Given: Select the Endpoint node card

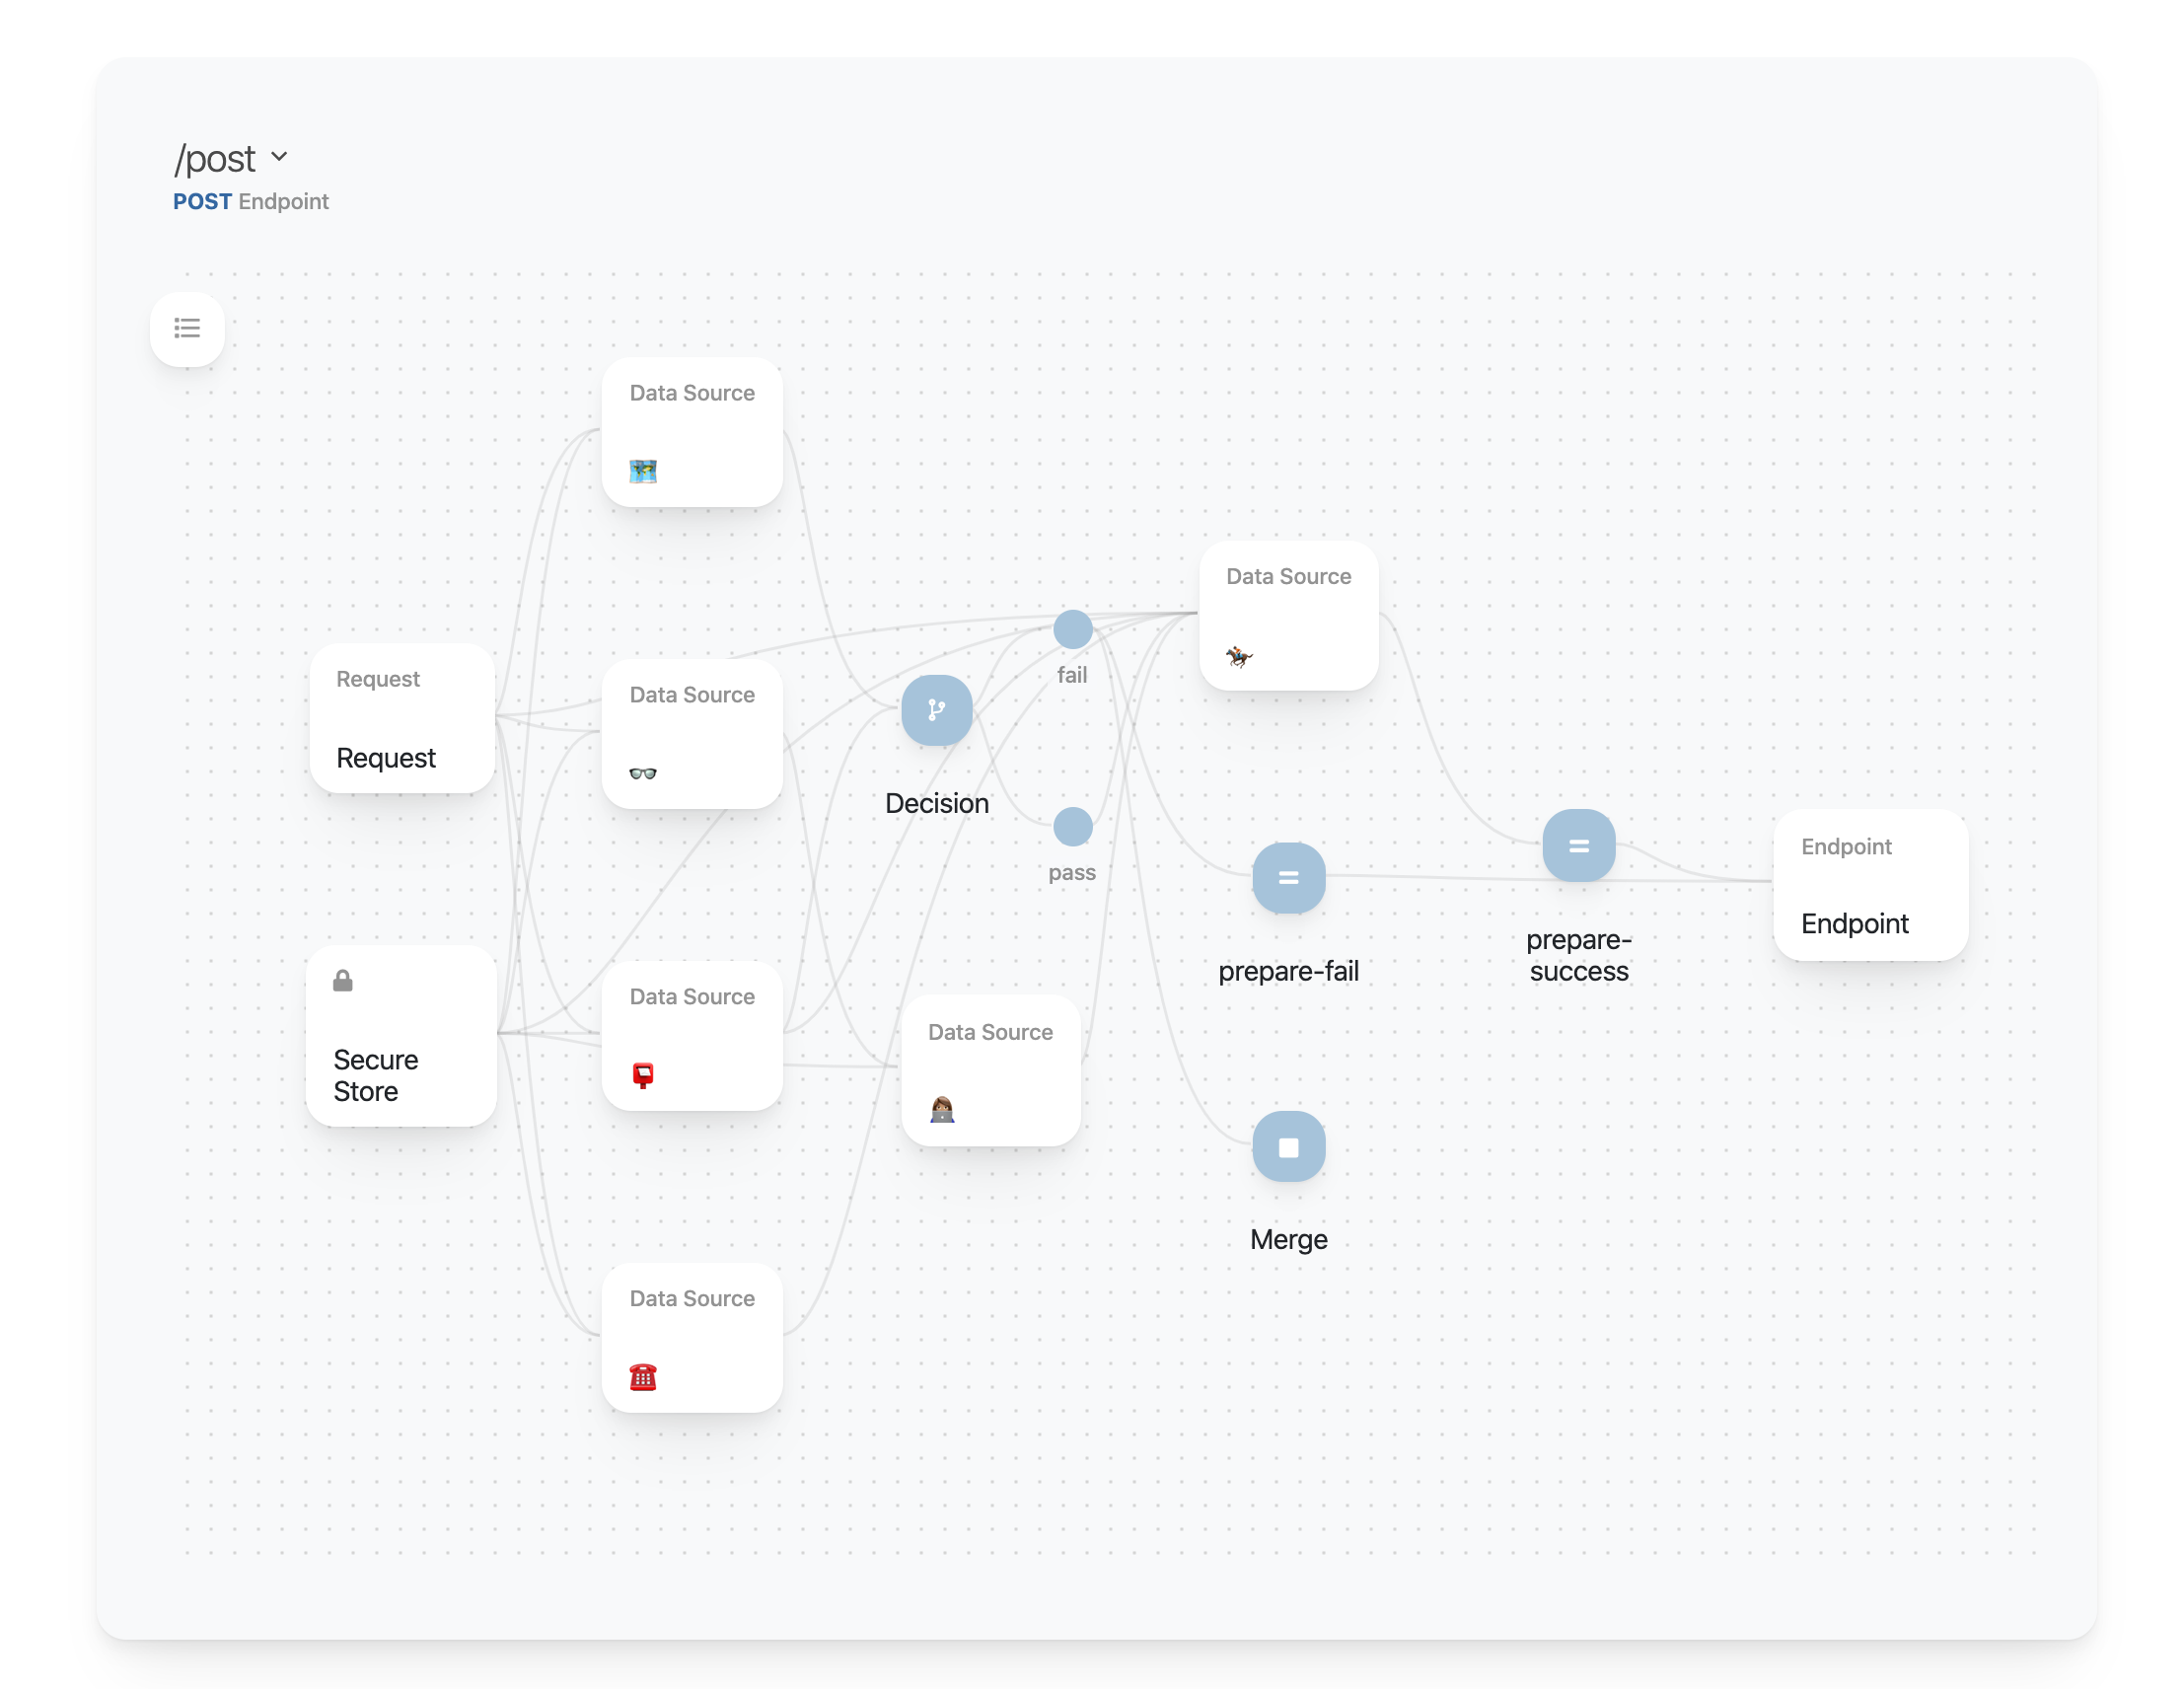Looking at the screenshot, I should (1870, 886).
